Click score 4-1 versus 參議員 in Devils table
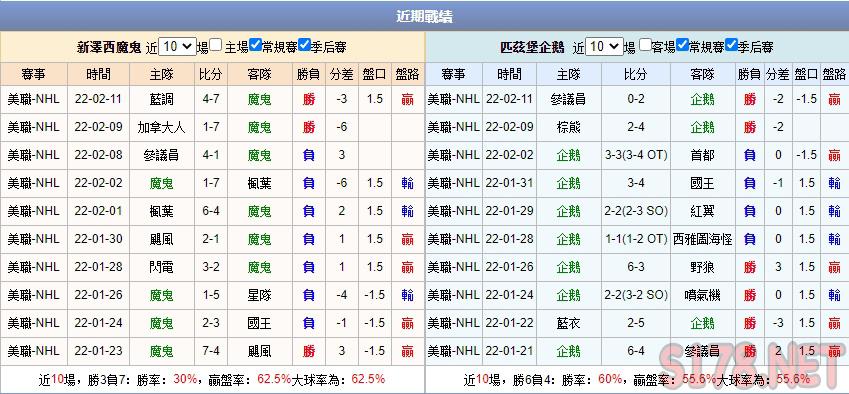Image resolution: width=849 pixels, height=394 pixels. (211, 155)
